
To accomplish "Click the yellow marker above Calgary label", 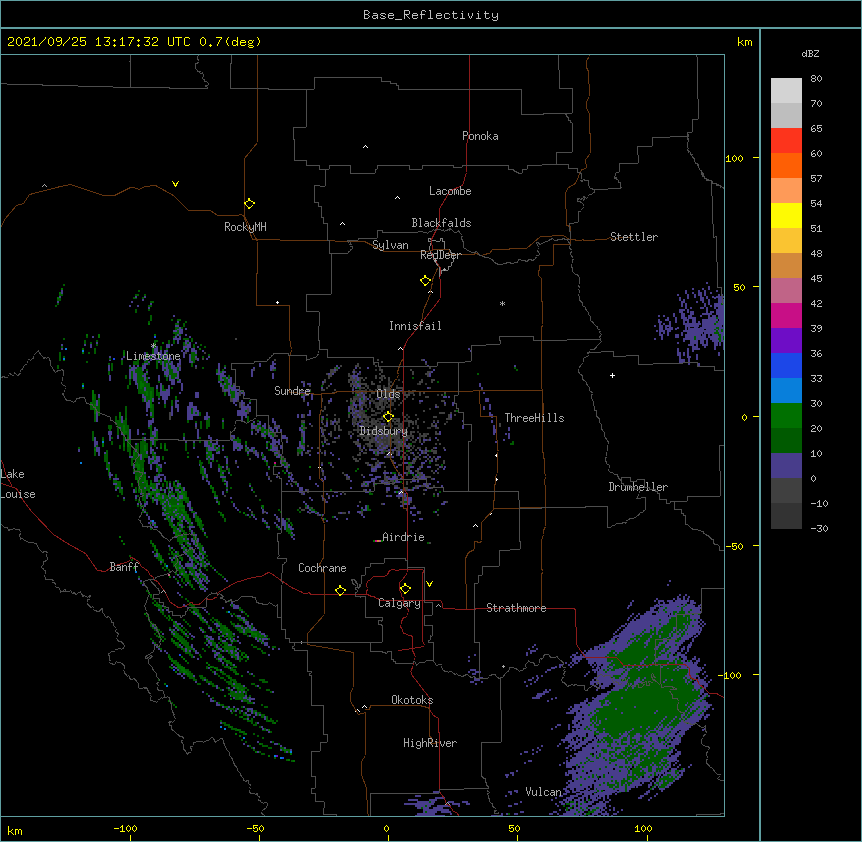I will coord(405,589).
